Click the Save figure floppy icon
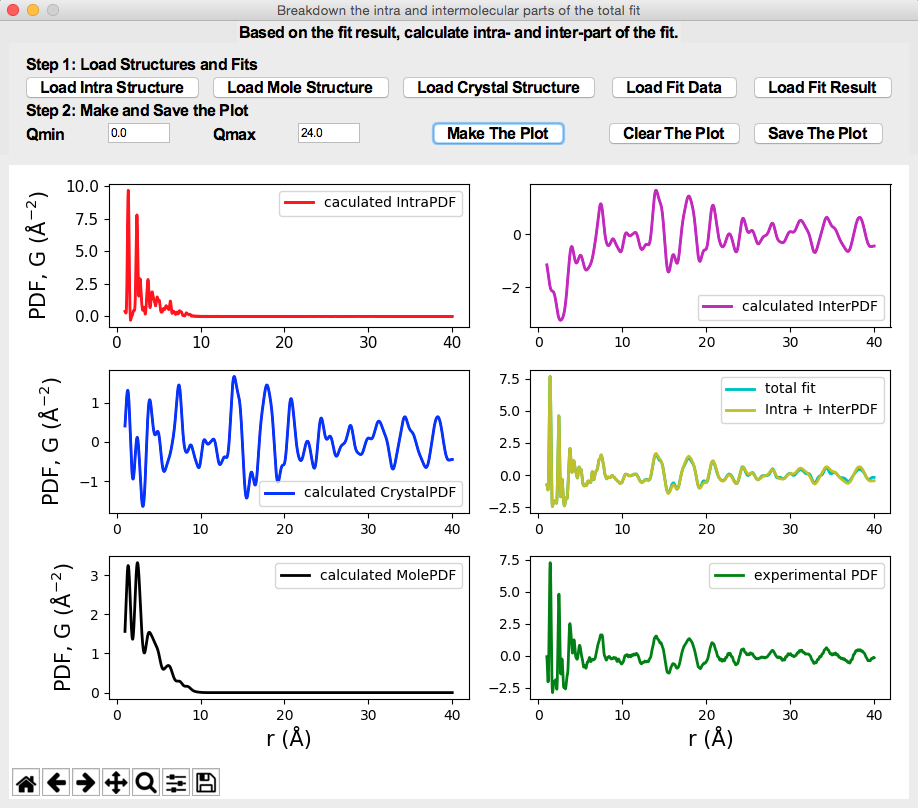This screenshot has height=808, width=918. (205, 783)
